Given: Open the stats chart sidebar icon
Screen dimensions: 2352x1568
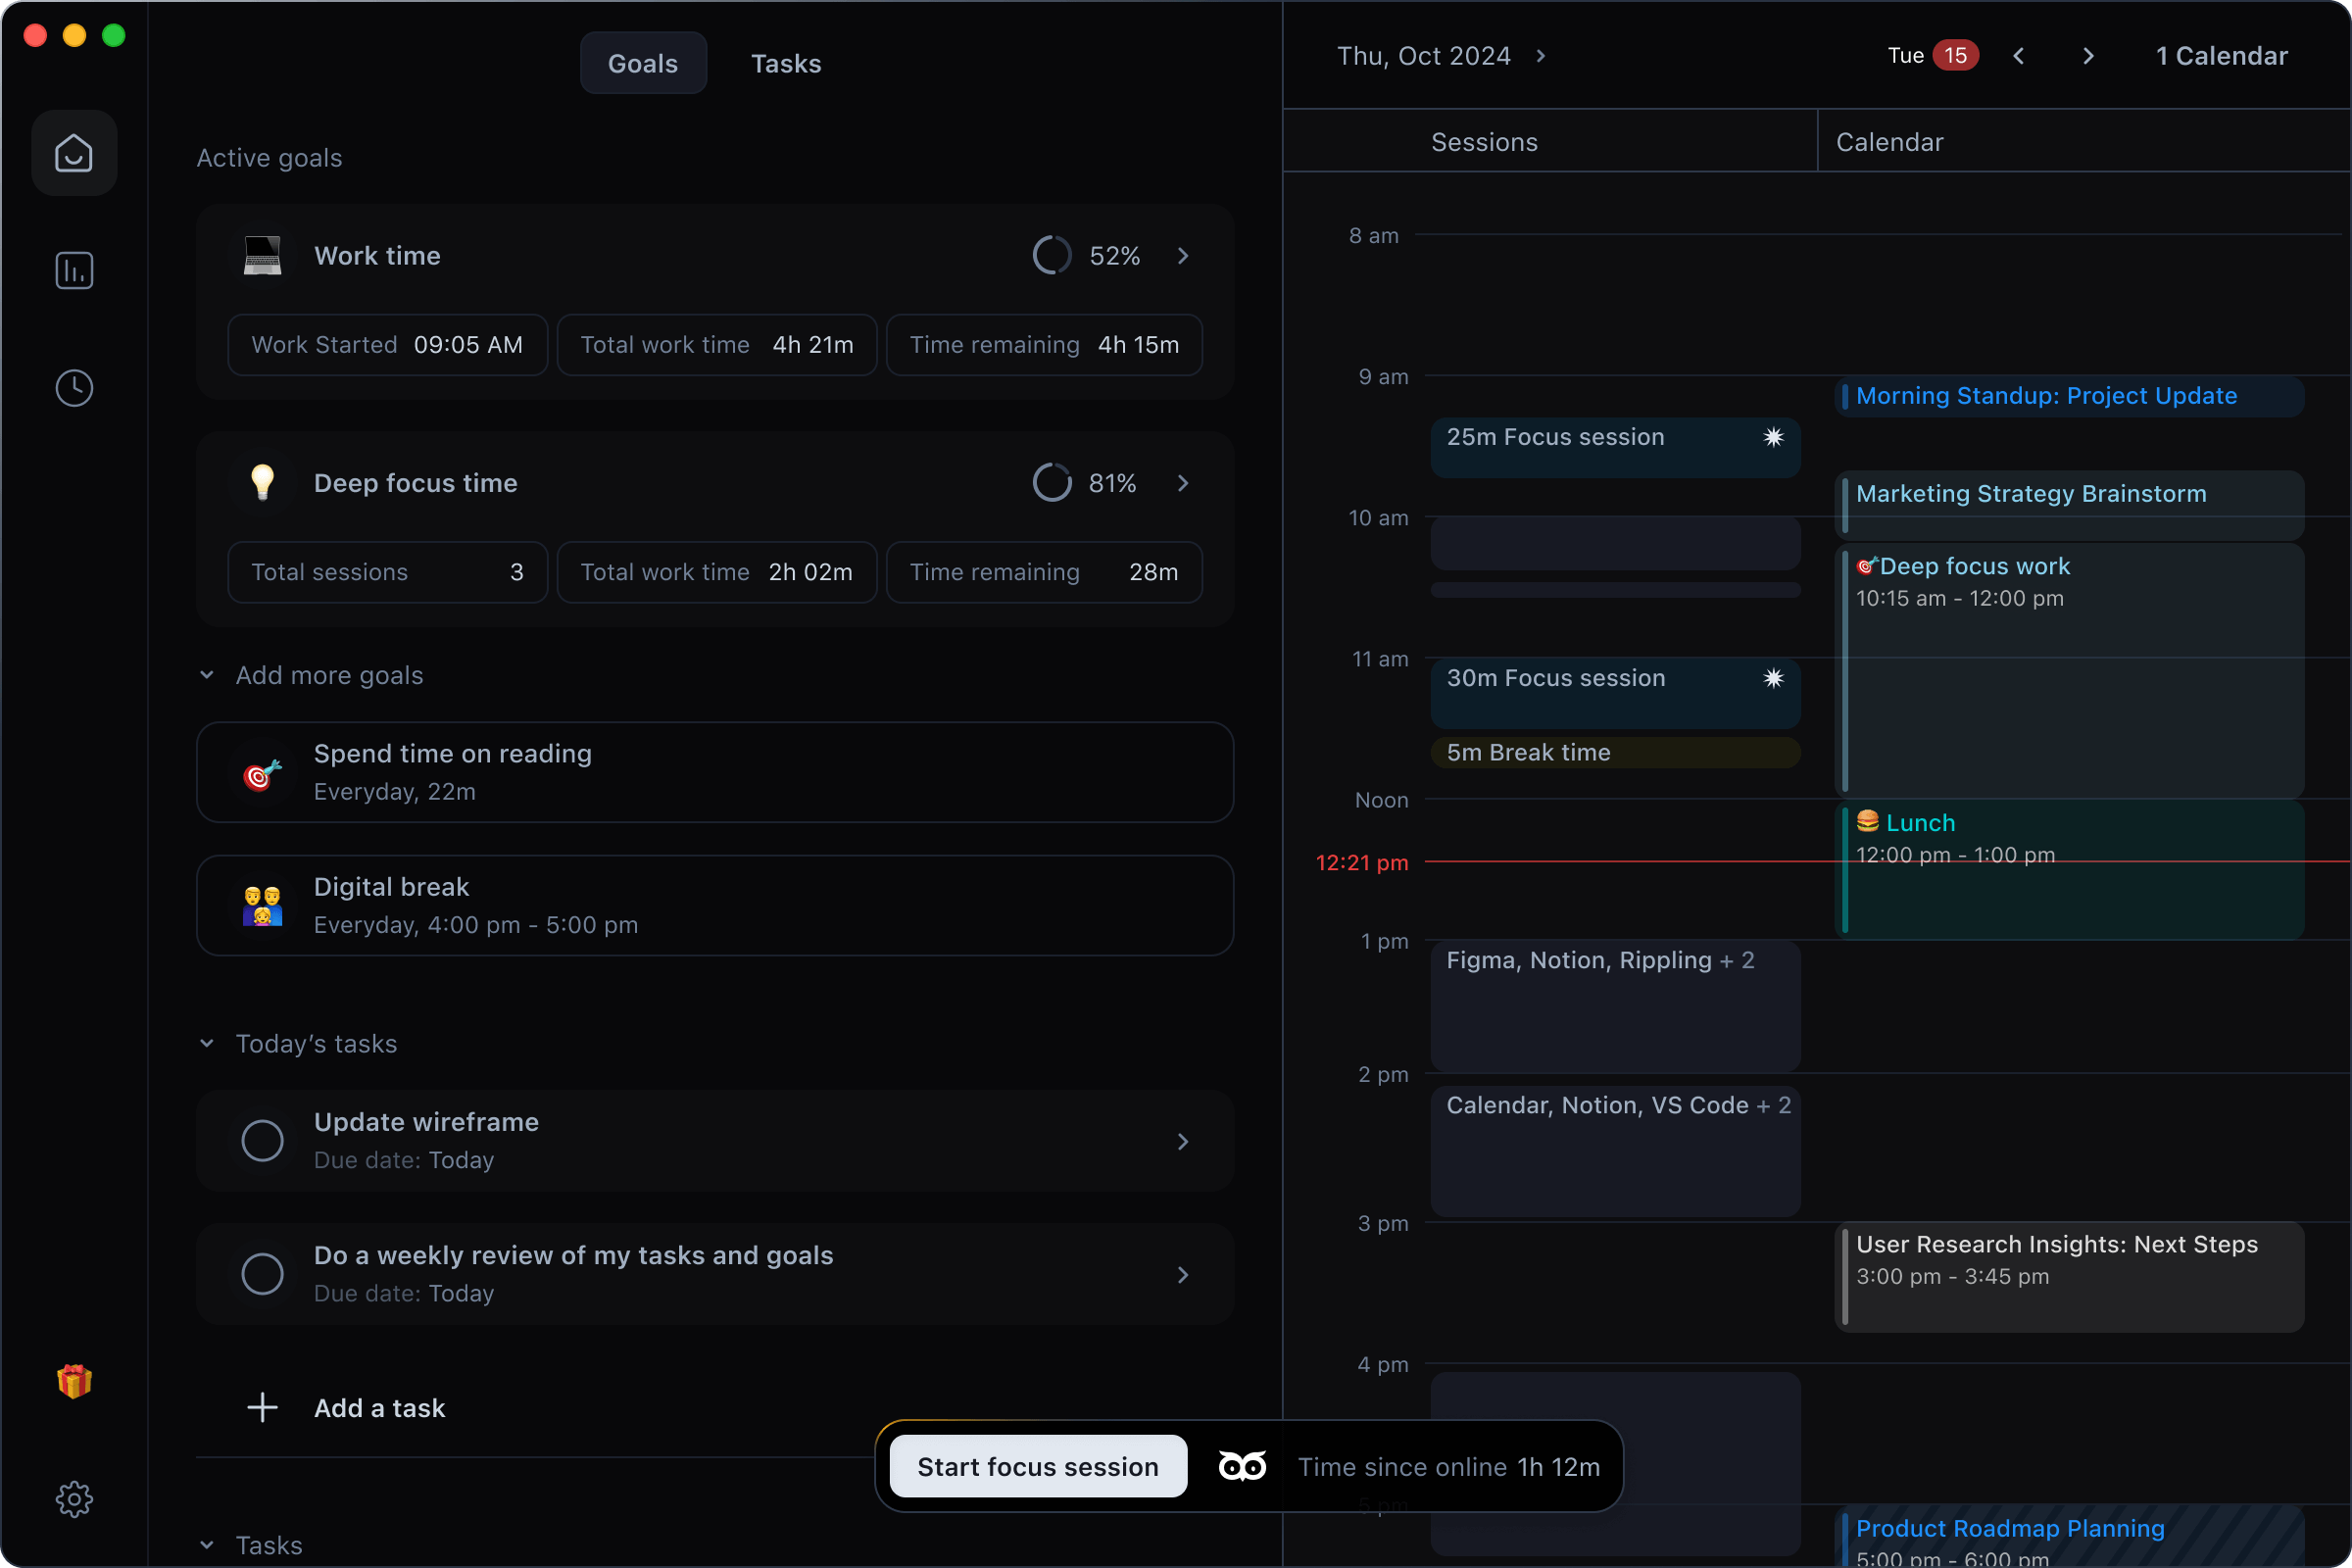Looking at the screenshot, I should 74,271.
